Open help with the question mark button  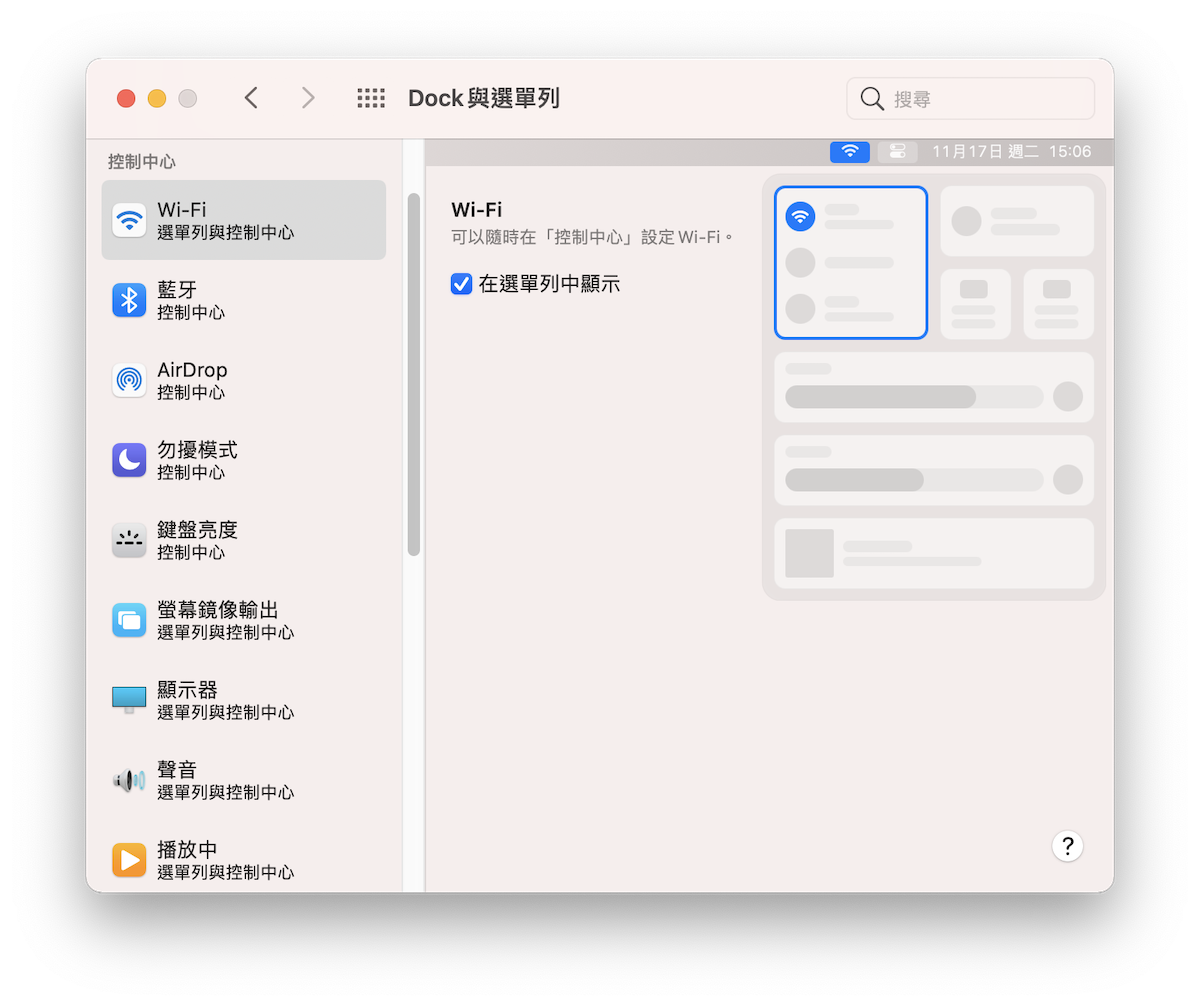(x=1068, y=847)
